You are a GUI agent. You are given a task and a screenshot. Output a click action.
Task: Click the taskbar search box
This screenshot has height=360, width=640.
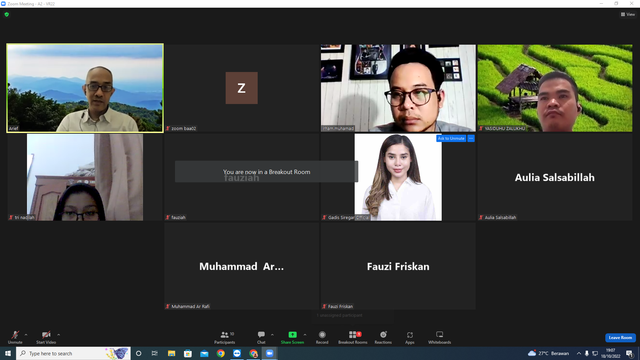tap(73, 353)
